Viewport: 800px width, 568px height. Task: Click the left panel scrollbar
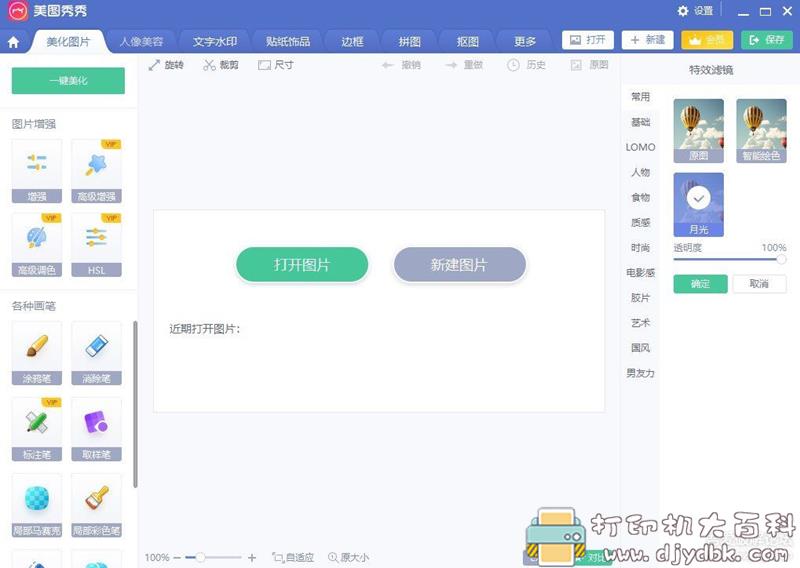(135, 404)
